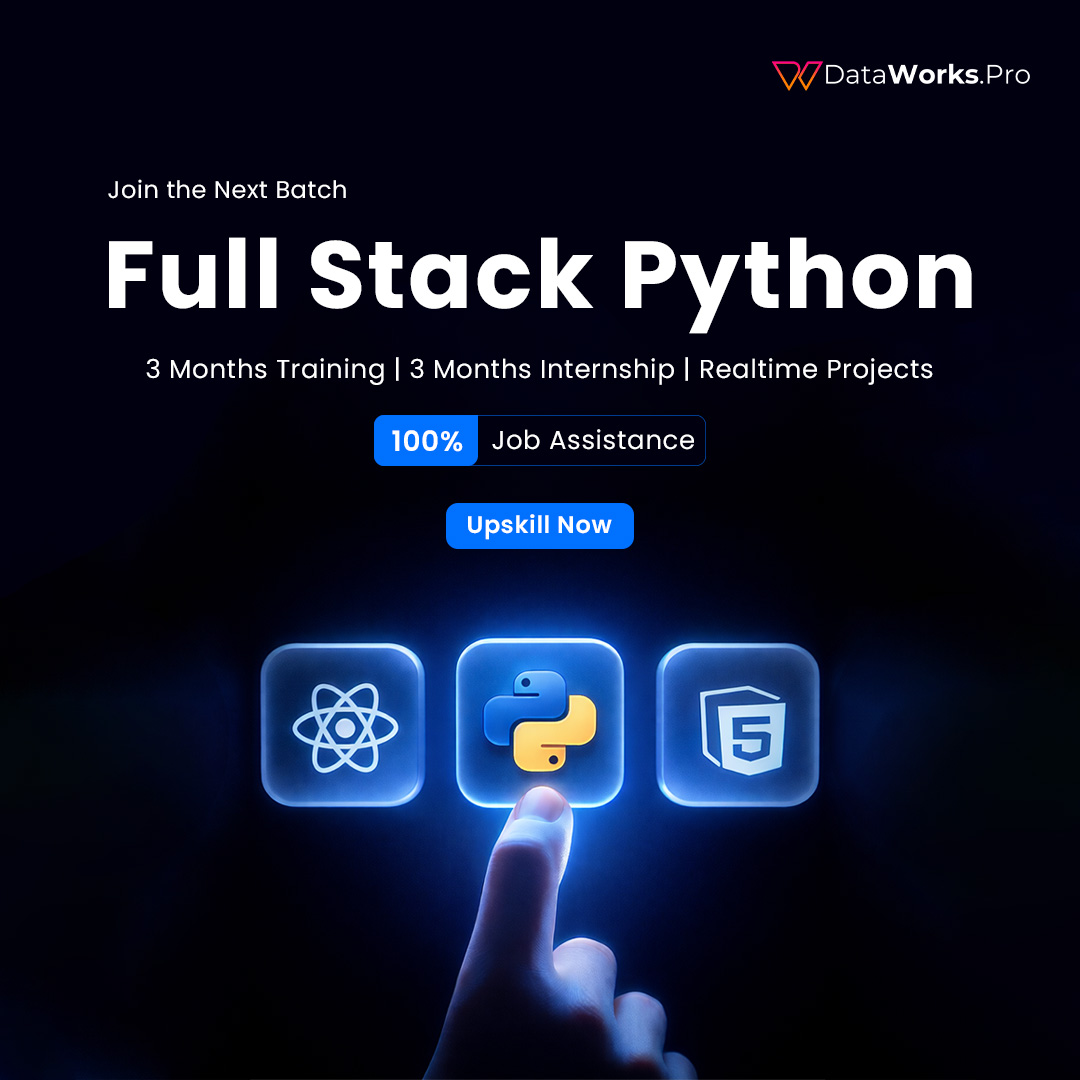1080x1080 pixels.
Task: Click the Job Assistance label
Action: click(593, 440)
